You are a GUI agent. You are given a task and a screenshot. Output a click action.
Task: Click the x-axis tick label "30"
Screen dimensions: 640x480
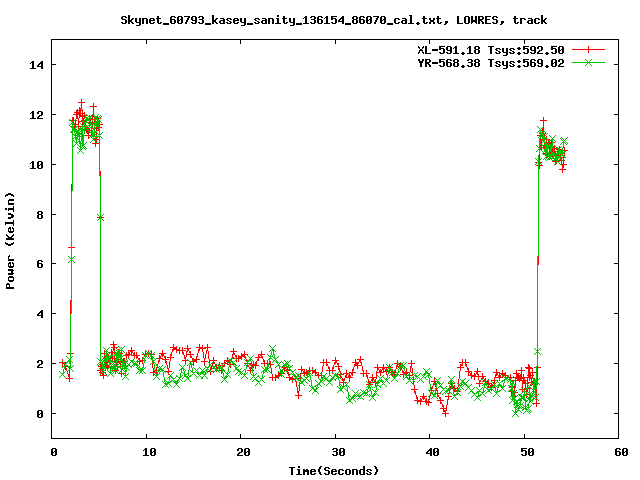click(338, 452)
